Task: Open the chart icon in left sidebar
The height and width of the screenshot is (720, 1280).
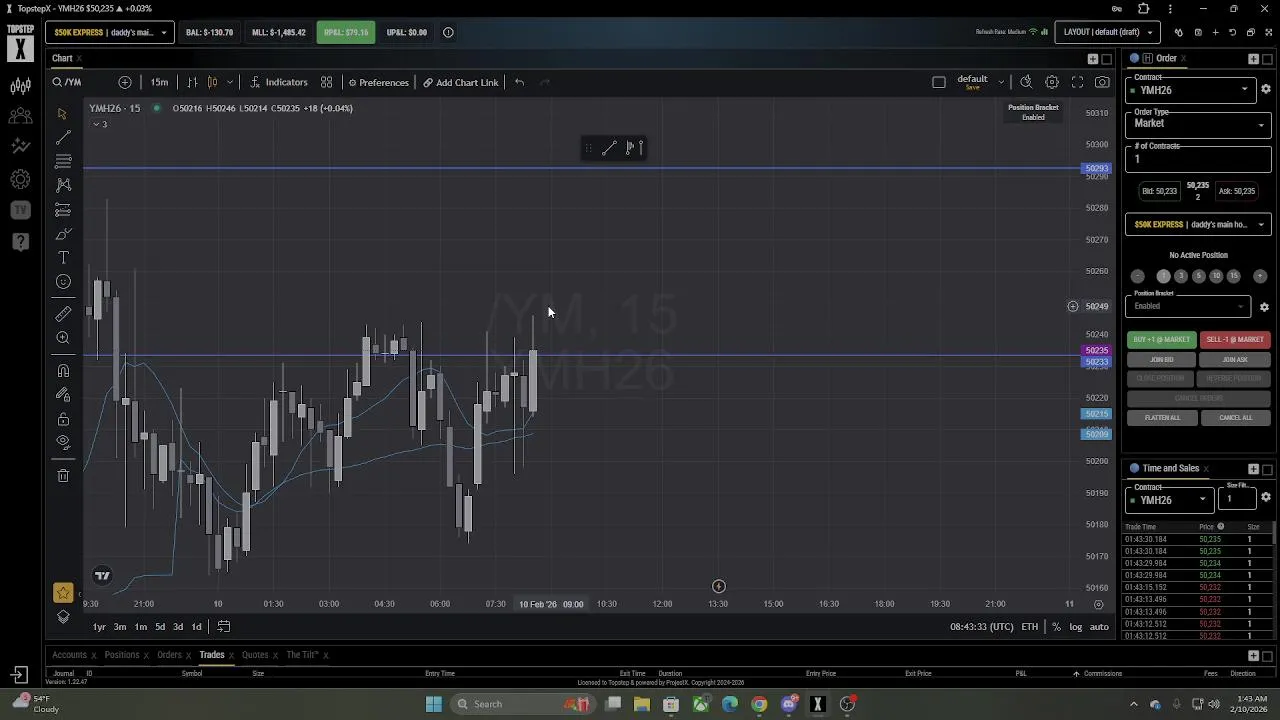Action: [20, 87]
